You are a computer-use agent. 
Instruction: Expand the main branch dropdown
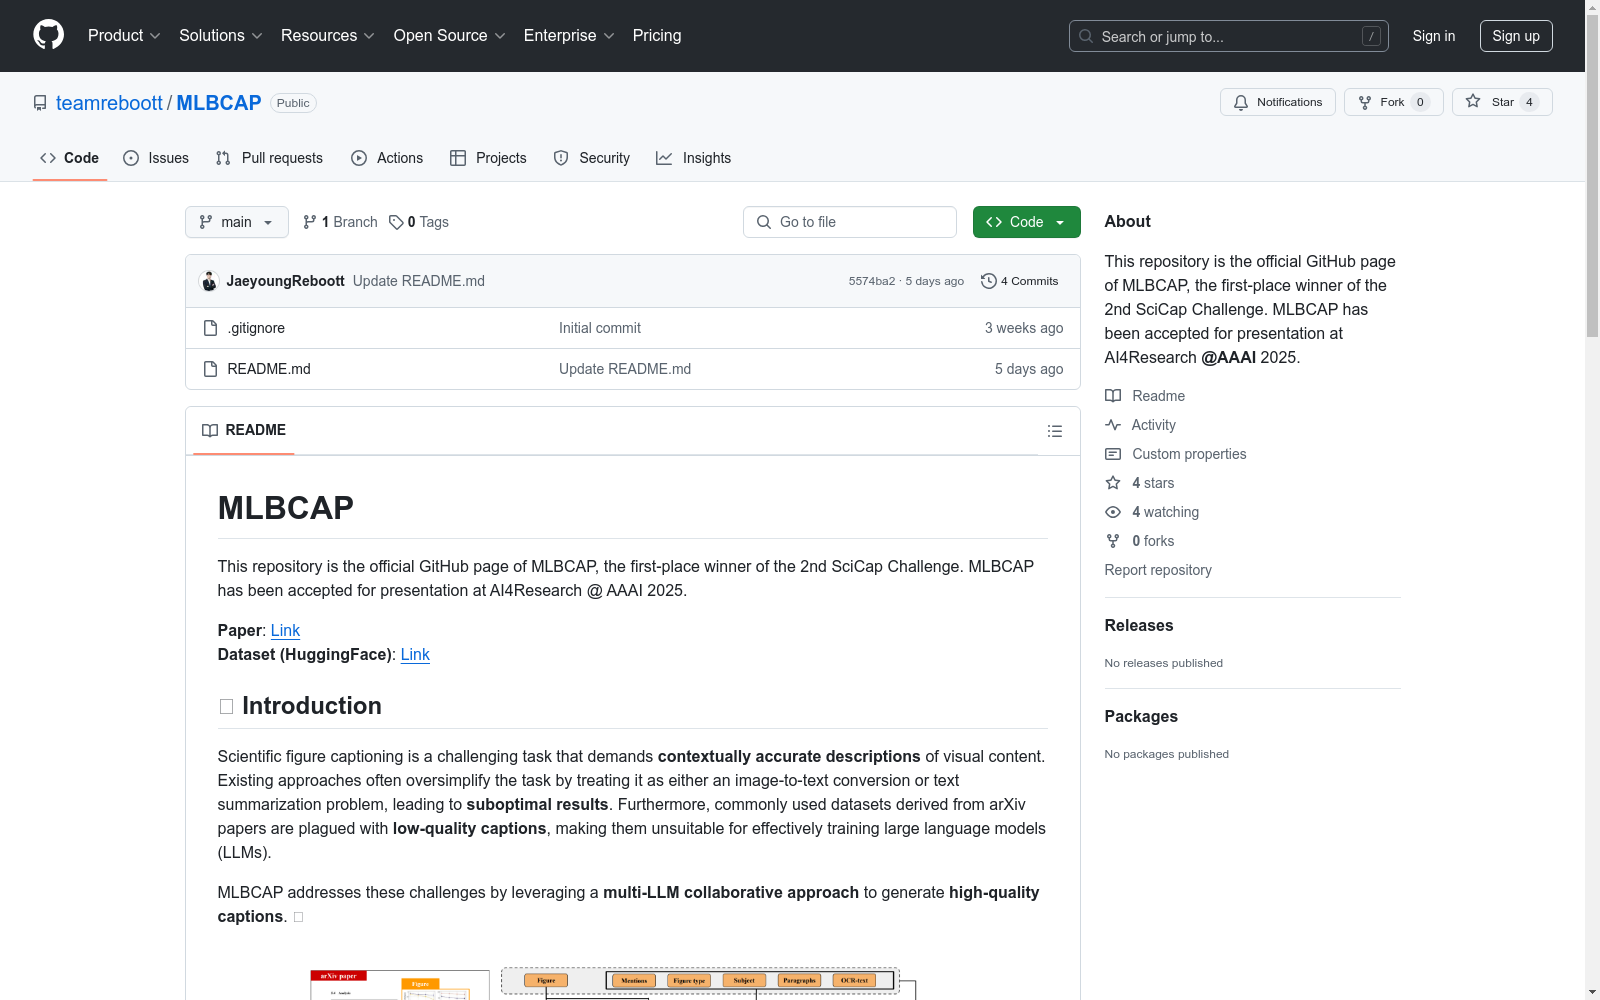tap(236, 221)
